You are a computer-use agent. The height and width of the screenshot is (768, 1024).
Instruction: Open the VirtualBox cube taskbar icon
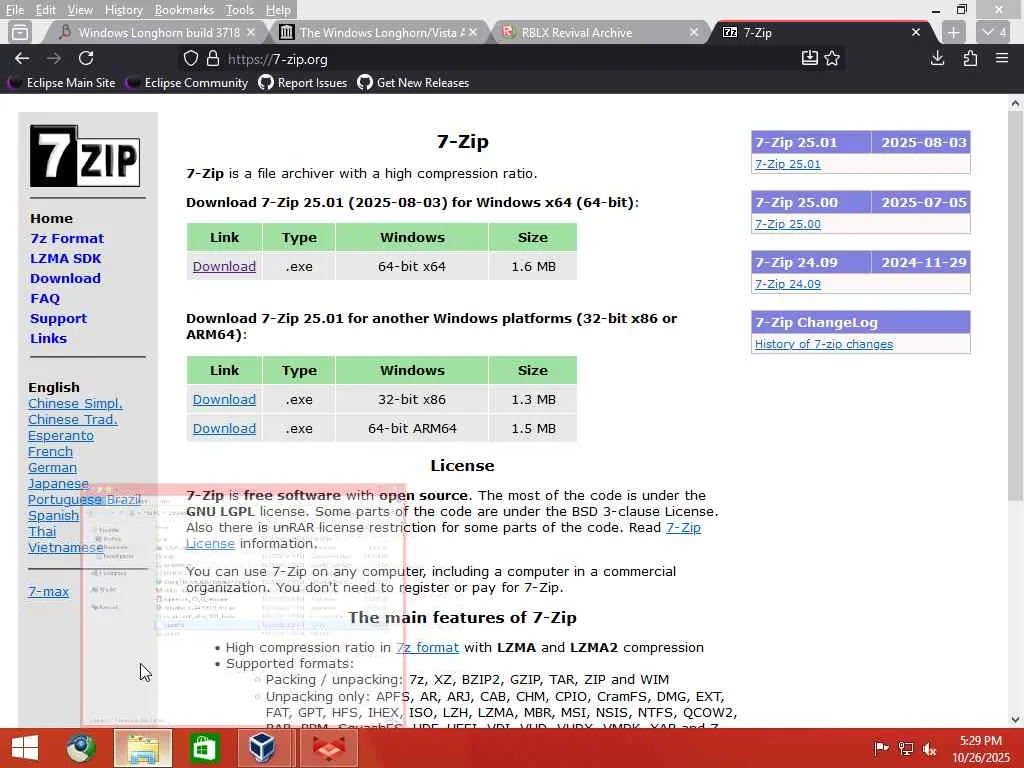click(x=263, y=748)
